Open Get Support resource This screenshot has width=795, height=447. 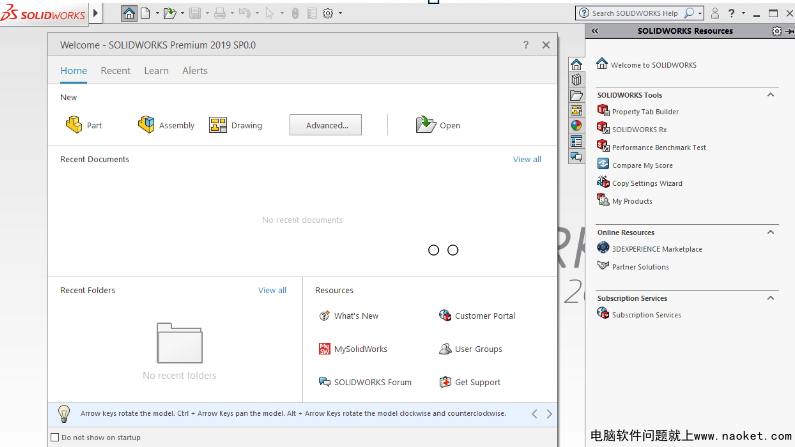pyautogui.click(x=469, y=382)
